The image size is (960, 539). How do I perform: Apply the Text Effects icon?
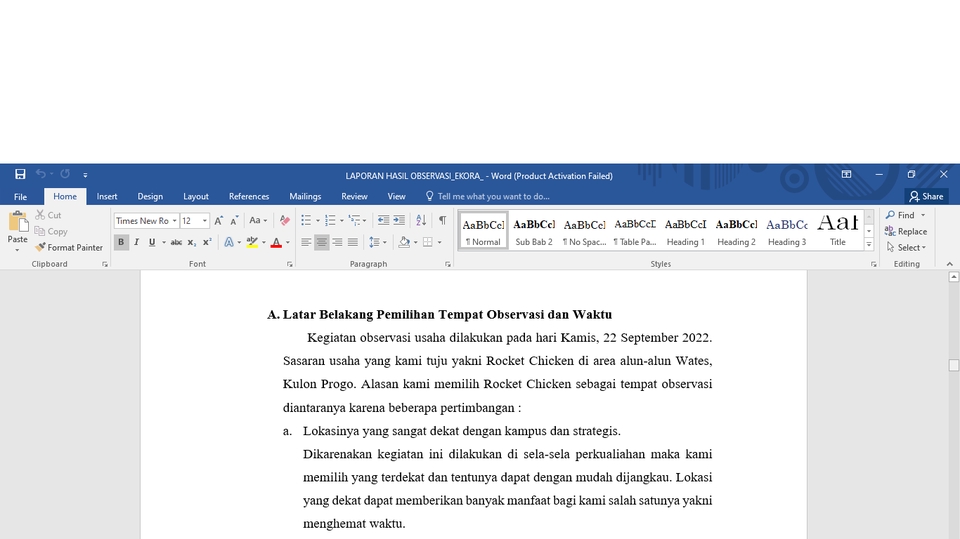click(x=229, y=242)
